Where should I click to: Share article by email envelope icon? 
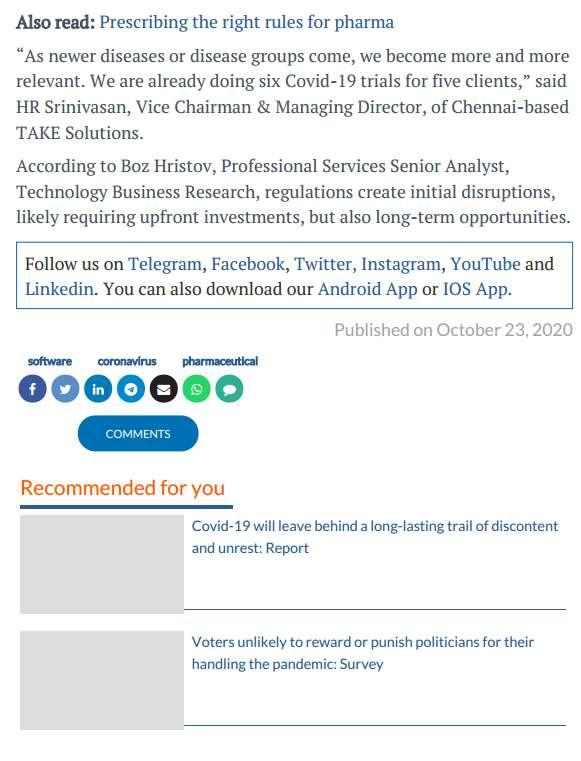[164, 389]
